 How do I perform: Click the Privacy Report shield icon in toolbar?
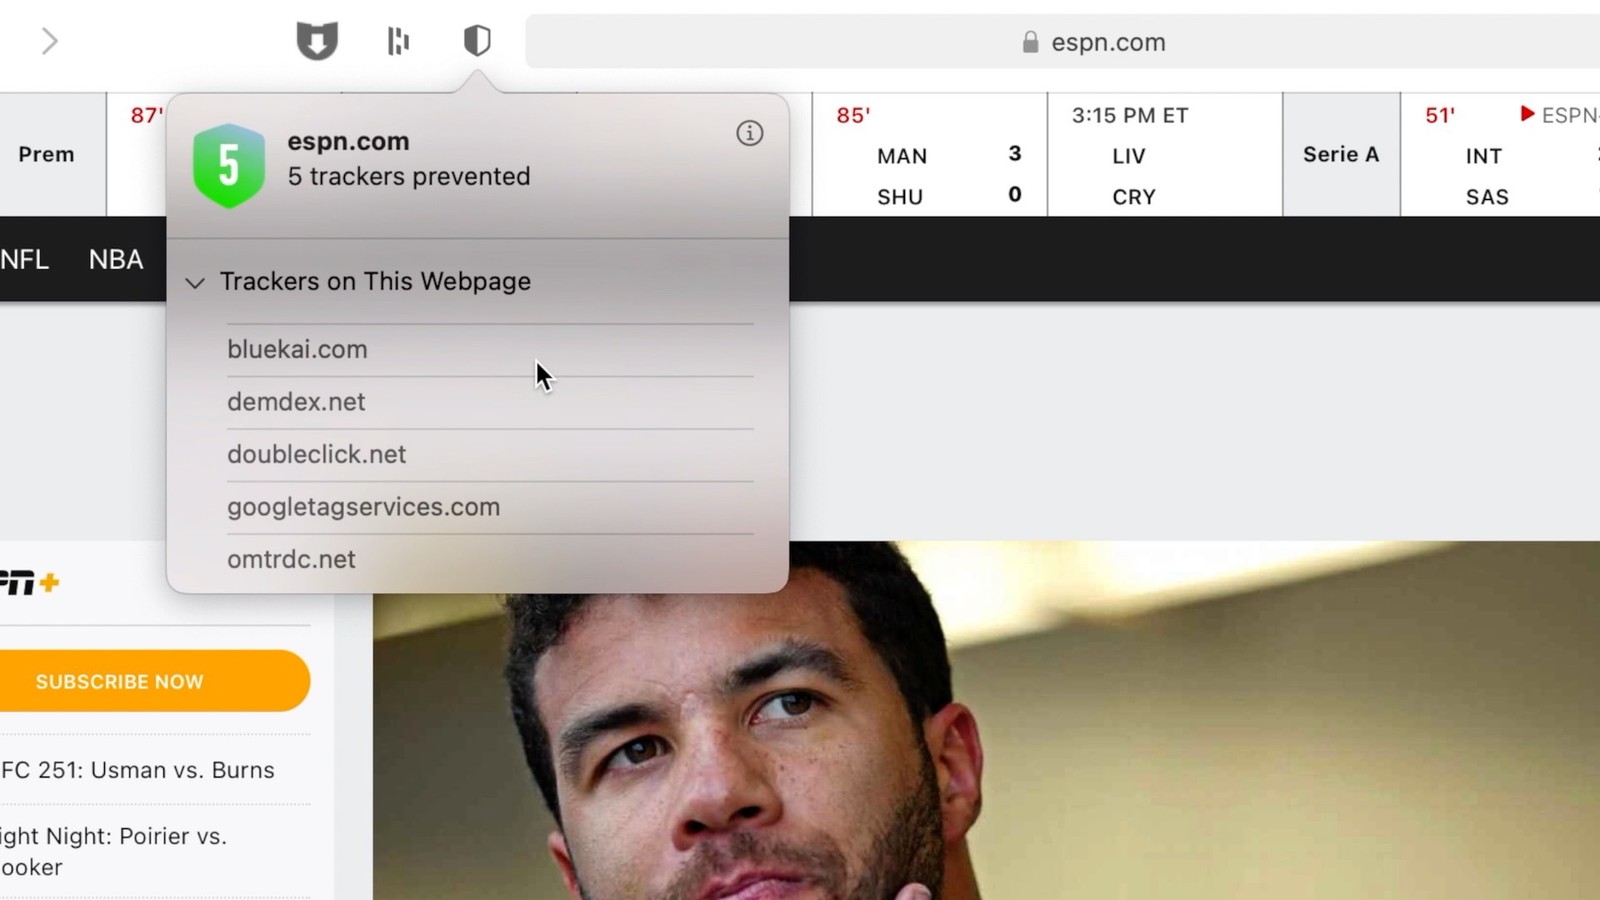coord(477,41)
